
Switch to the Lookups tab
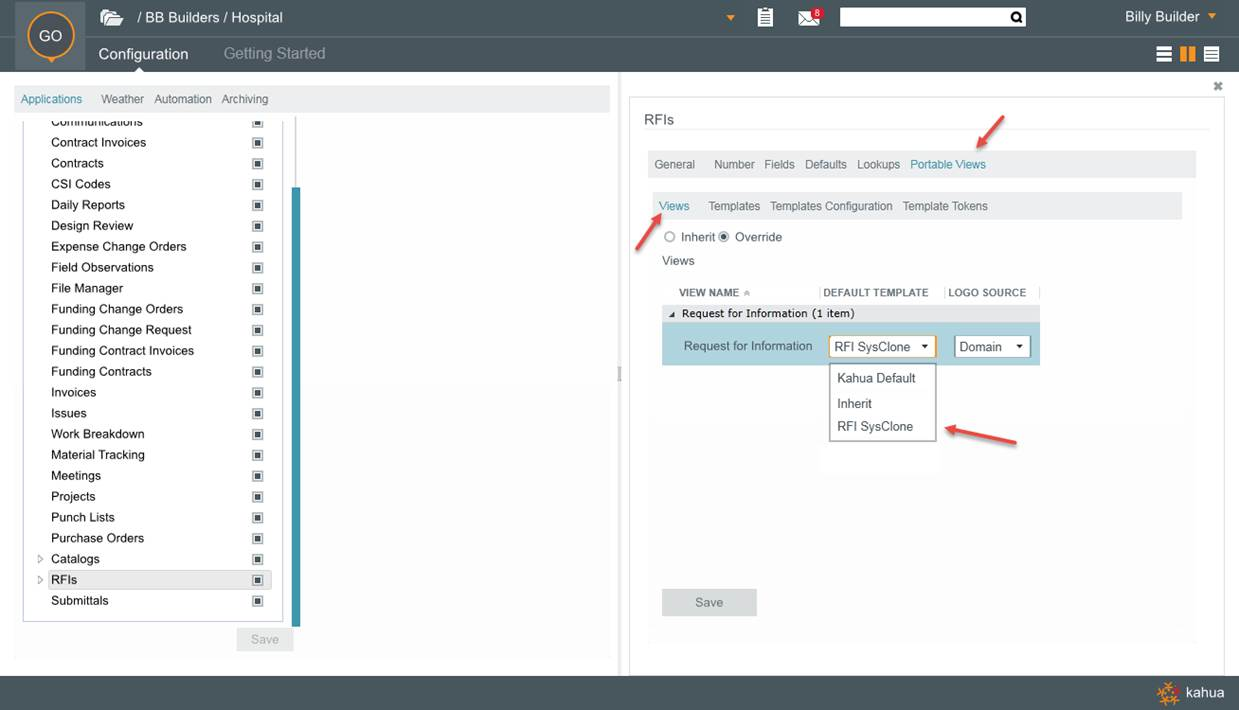878,164
